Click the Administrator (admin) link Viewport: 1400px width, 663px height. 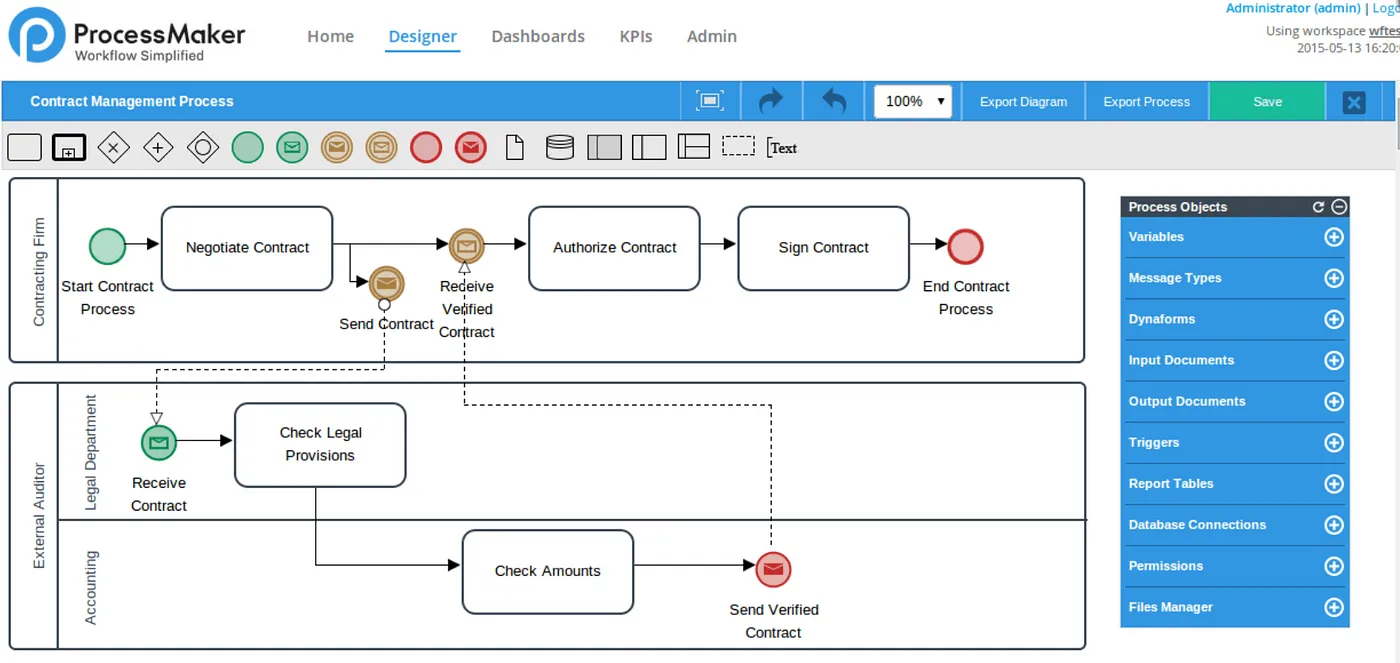click(1293, 8)
